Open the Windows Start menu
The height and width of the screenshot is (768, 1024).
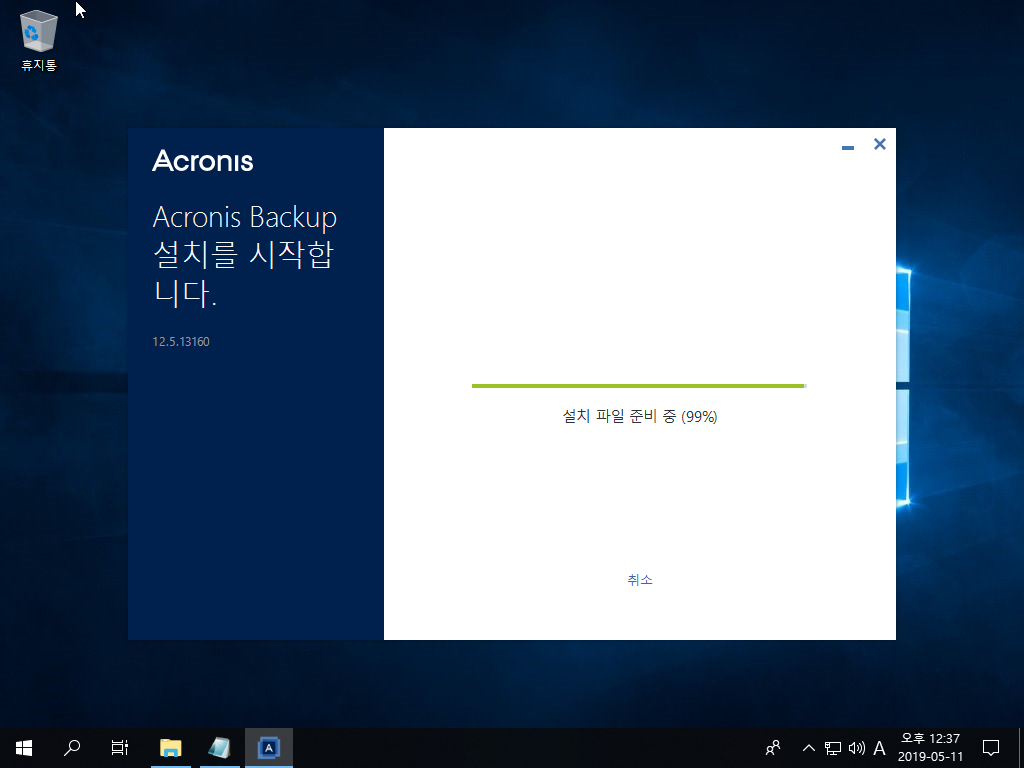pyautogui.click(x=24, y=748)
